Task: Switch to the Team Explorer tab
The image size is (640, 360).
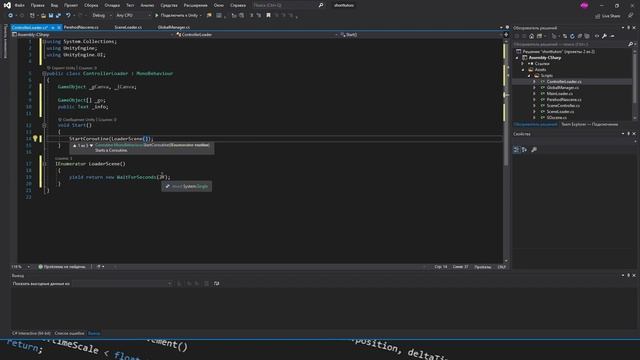Action: tap(589, 124)
